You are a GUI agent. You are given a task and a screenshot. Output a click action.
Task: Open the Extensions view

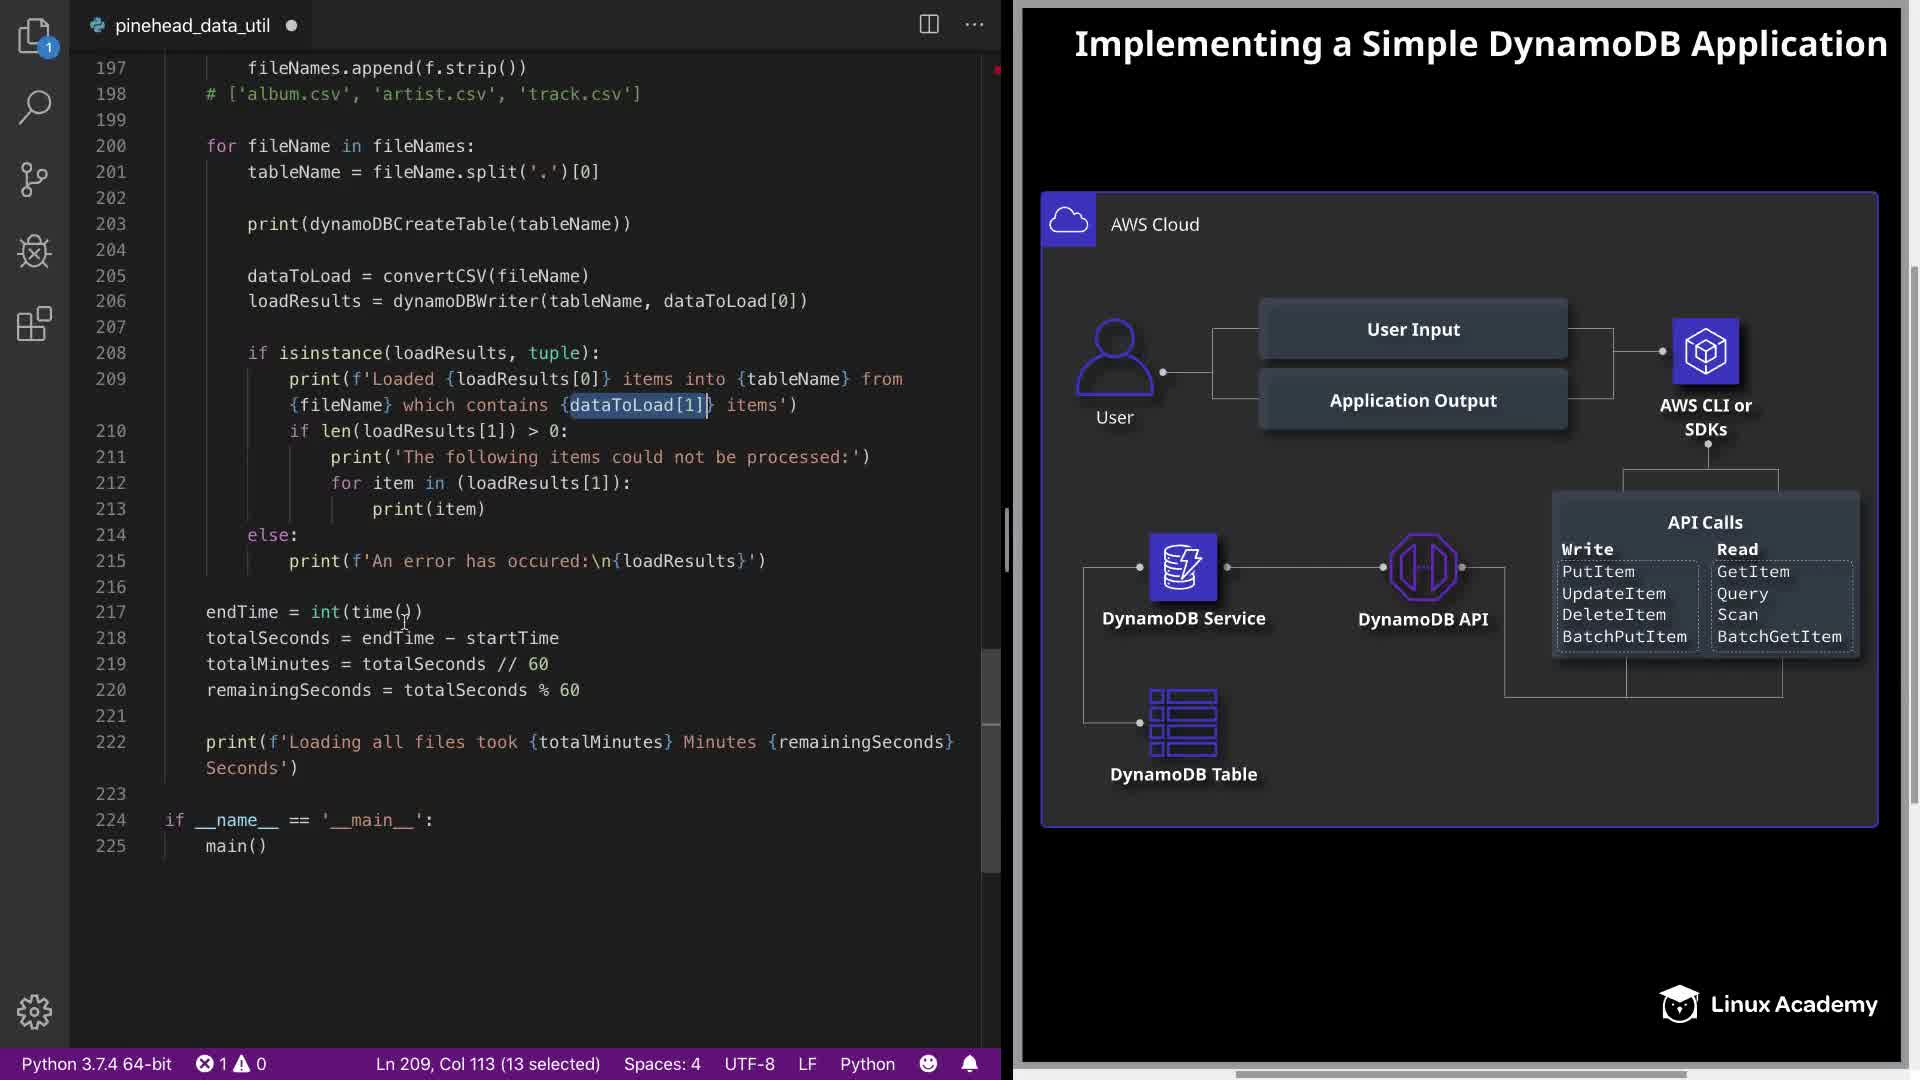[34, 324]
